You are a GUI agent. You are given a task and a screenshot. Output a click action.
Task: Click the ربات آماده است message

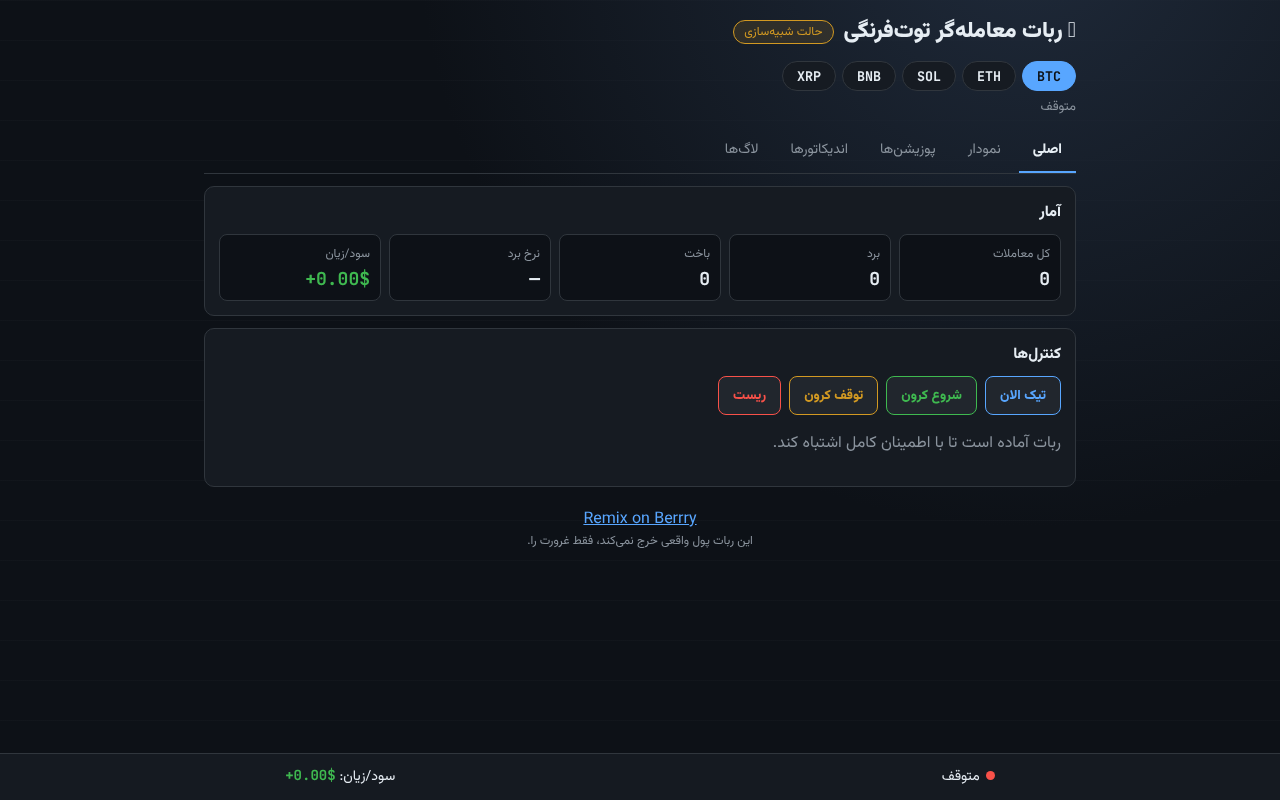pyautogui.click(x=917, y=441)
